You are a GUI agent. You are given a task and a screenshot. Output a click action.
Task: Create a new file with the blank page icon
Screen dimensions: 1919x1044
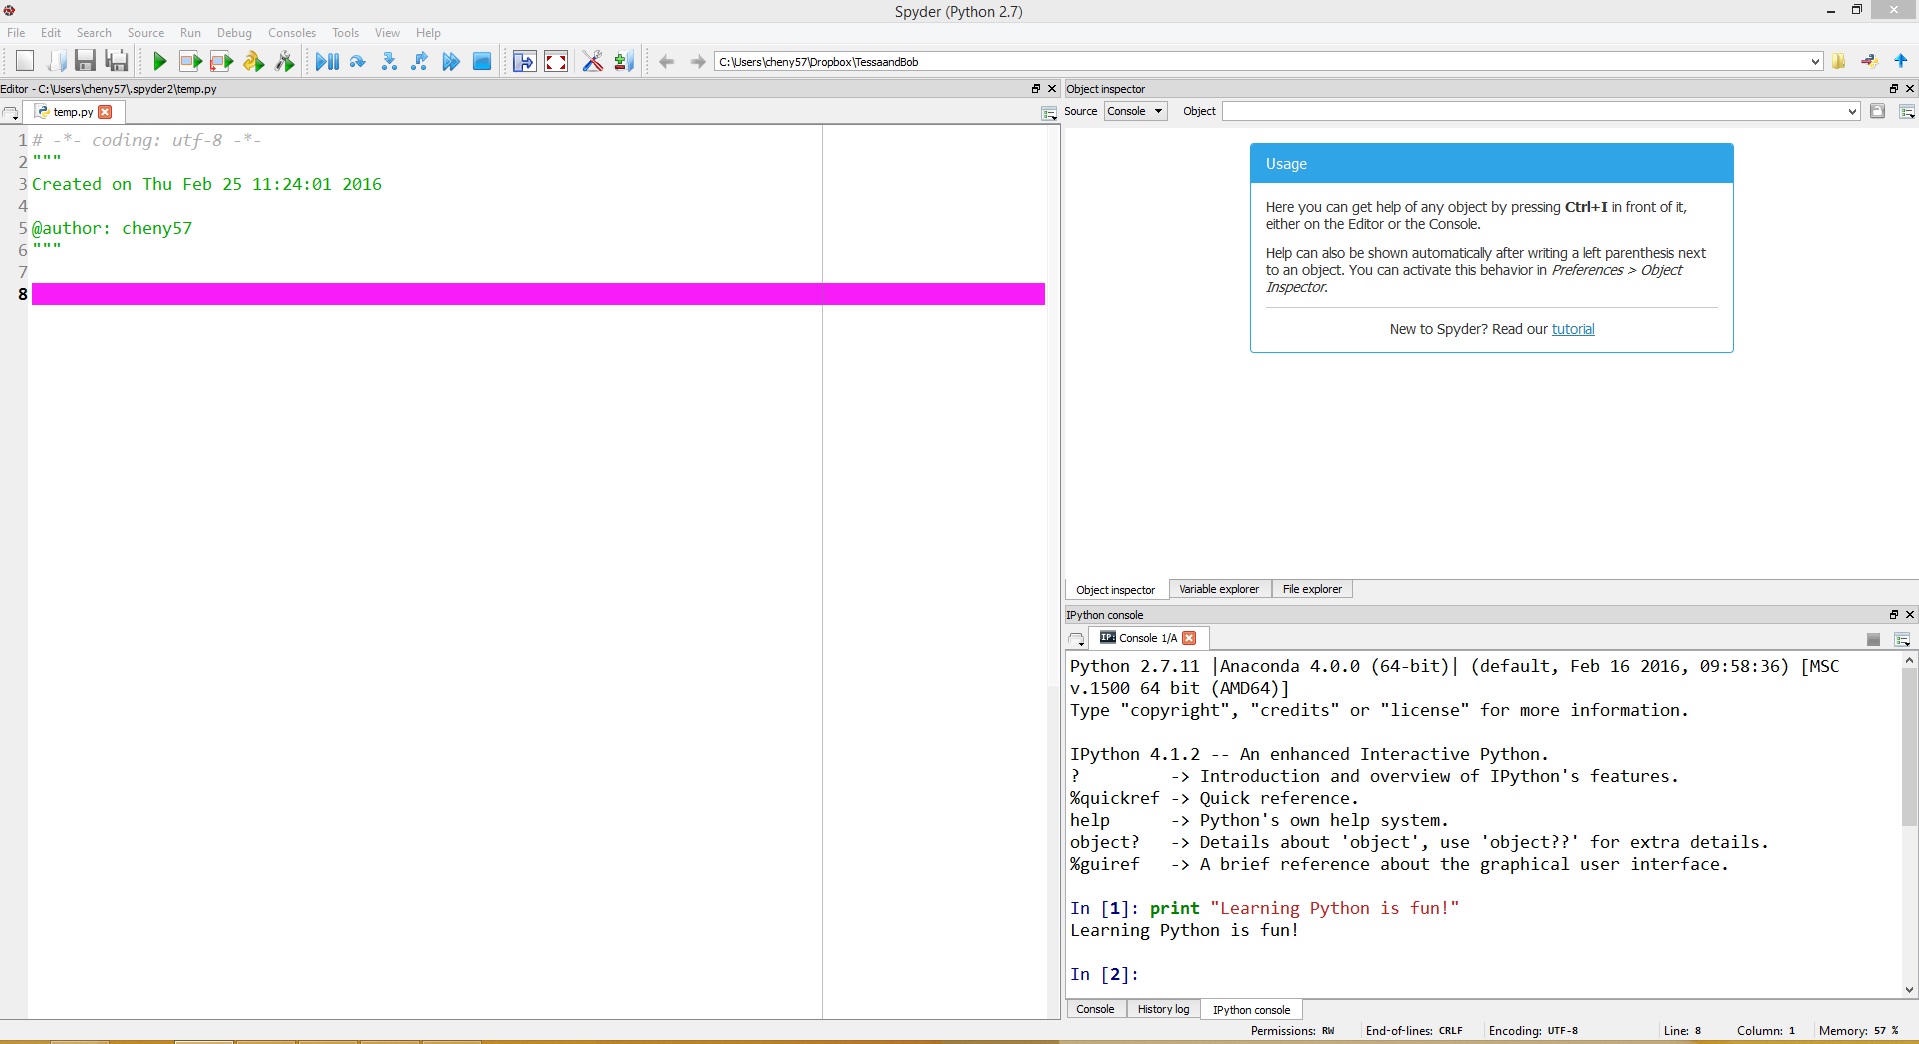point(25,62)
